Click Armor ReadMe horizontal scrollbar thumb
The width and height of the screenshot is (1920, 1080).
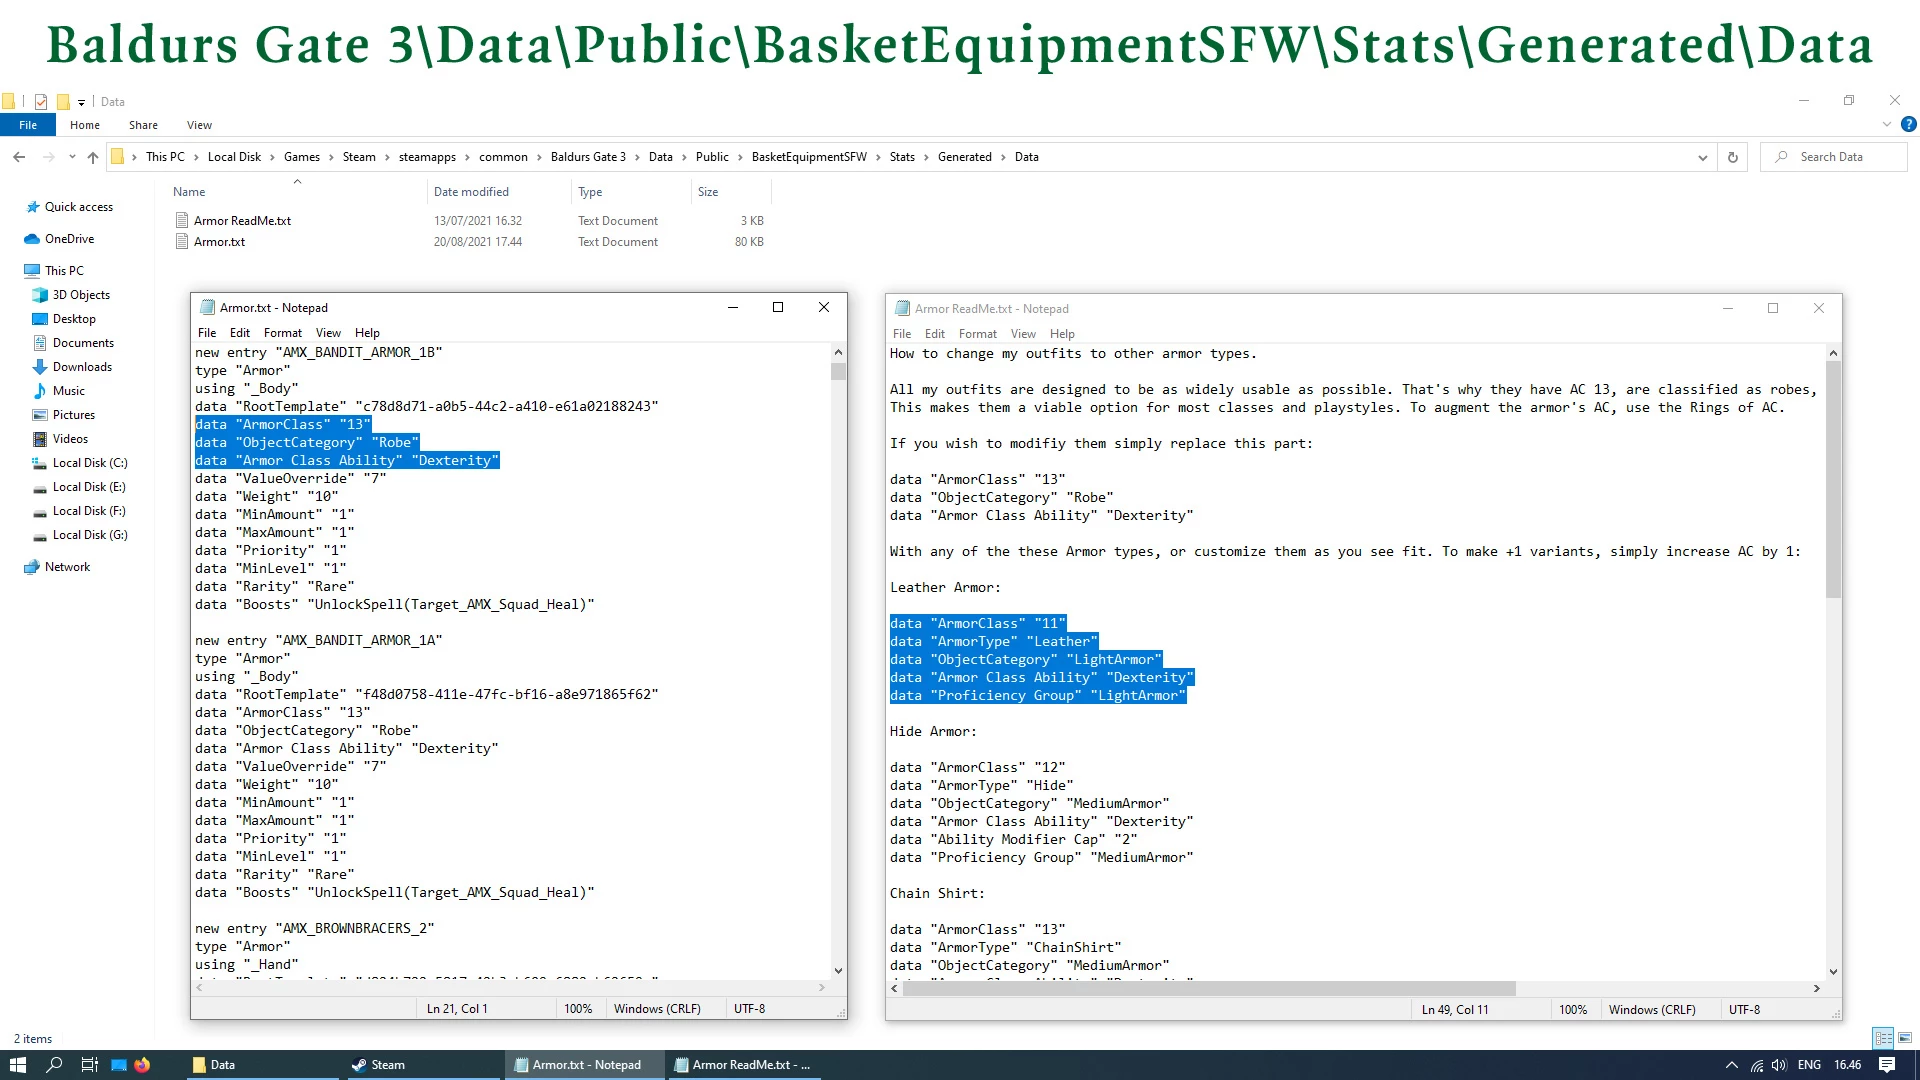click(x=1209, y=988)
